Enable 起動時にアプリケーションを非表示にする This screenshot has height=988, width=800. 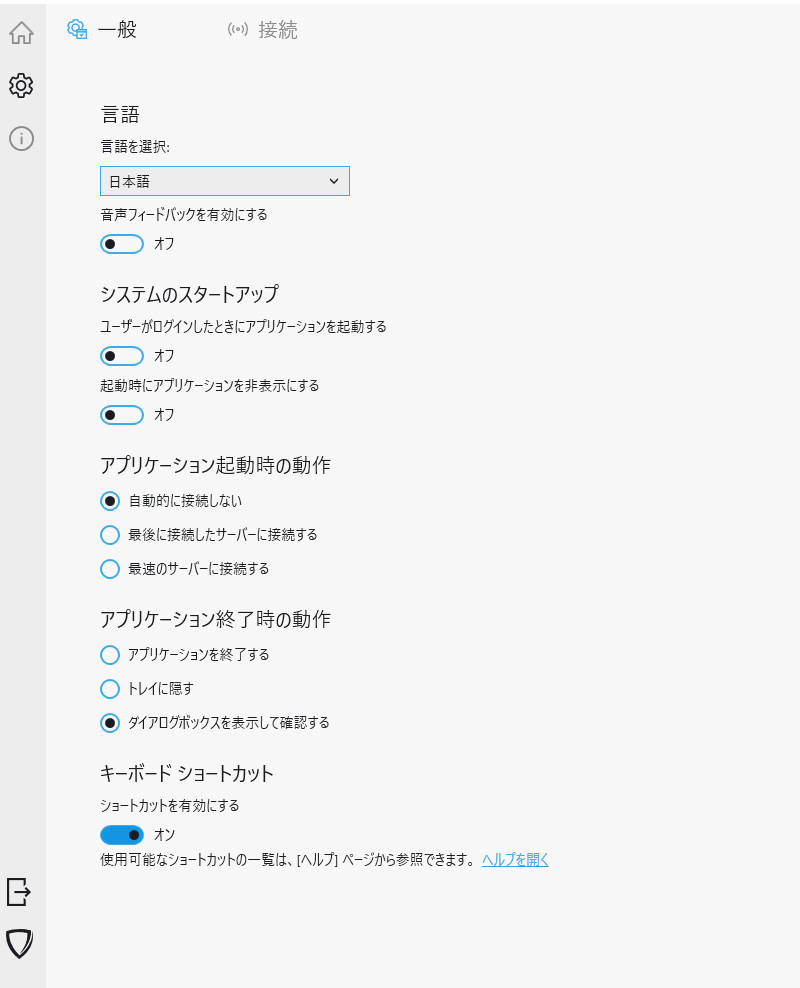[x=121, y=414]
